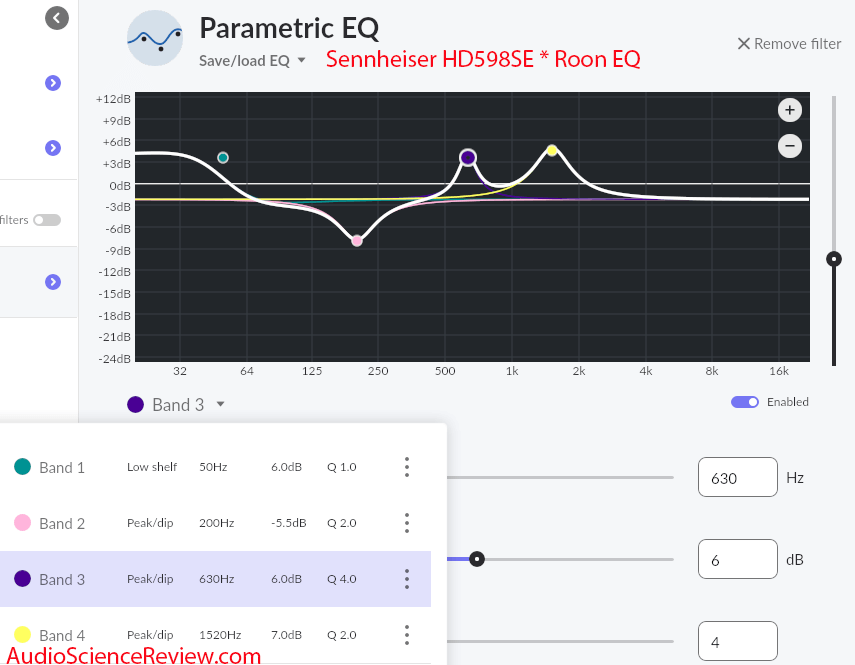Click the '-24dB' axis label
This screenshot has height=665, width=855.
point(115,359)
